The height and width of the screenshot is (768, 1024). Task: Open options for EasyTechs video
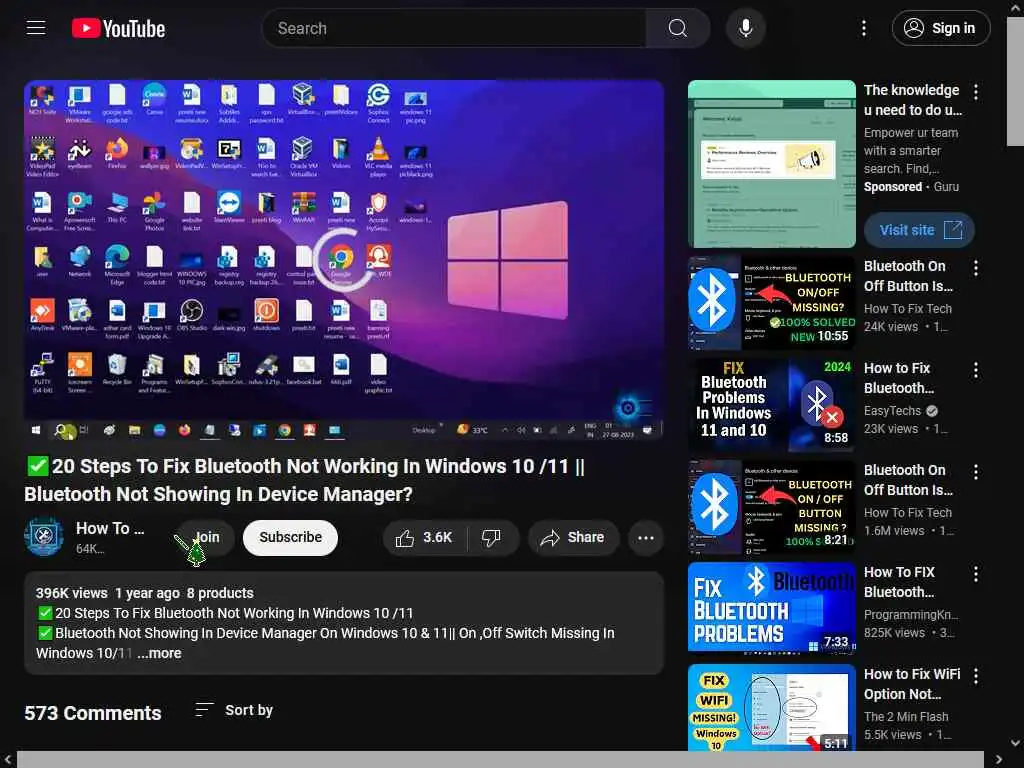tap(976, 370)
